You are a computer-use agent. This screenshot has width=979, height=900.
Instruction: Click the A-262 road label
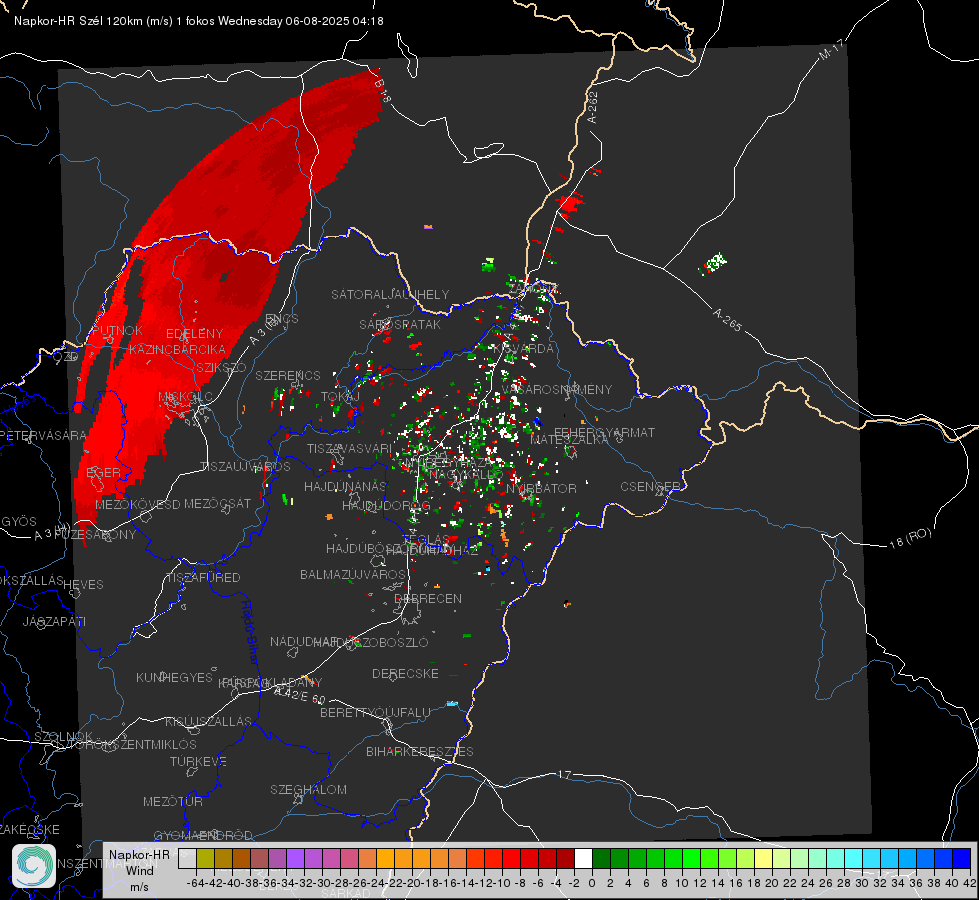click(x=593, y=107)
